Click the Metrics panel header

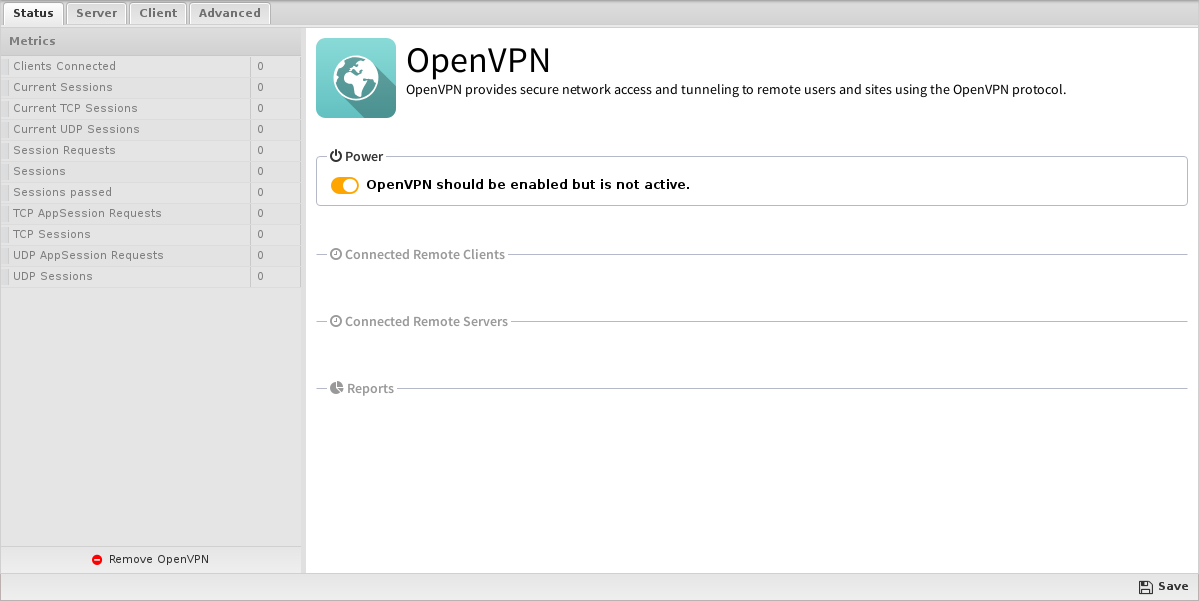pos(151,41)
